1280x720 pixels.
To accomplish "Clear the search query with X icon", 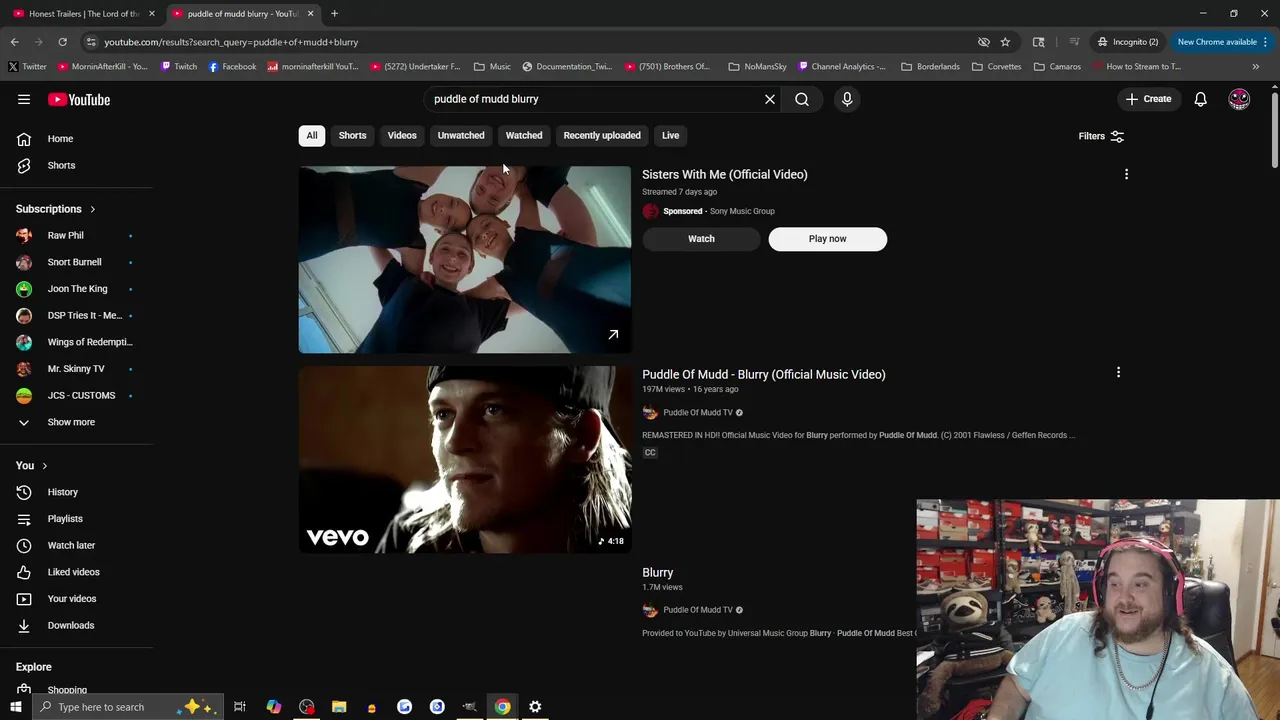I will 770,99.
